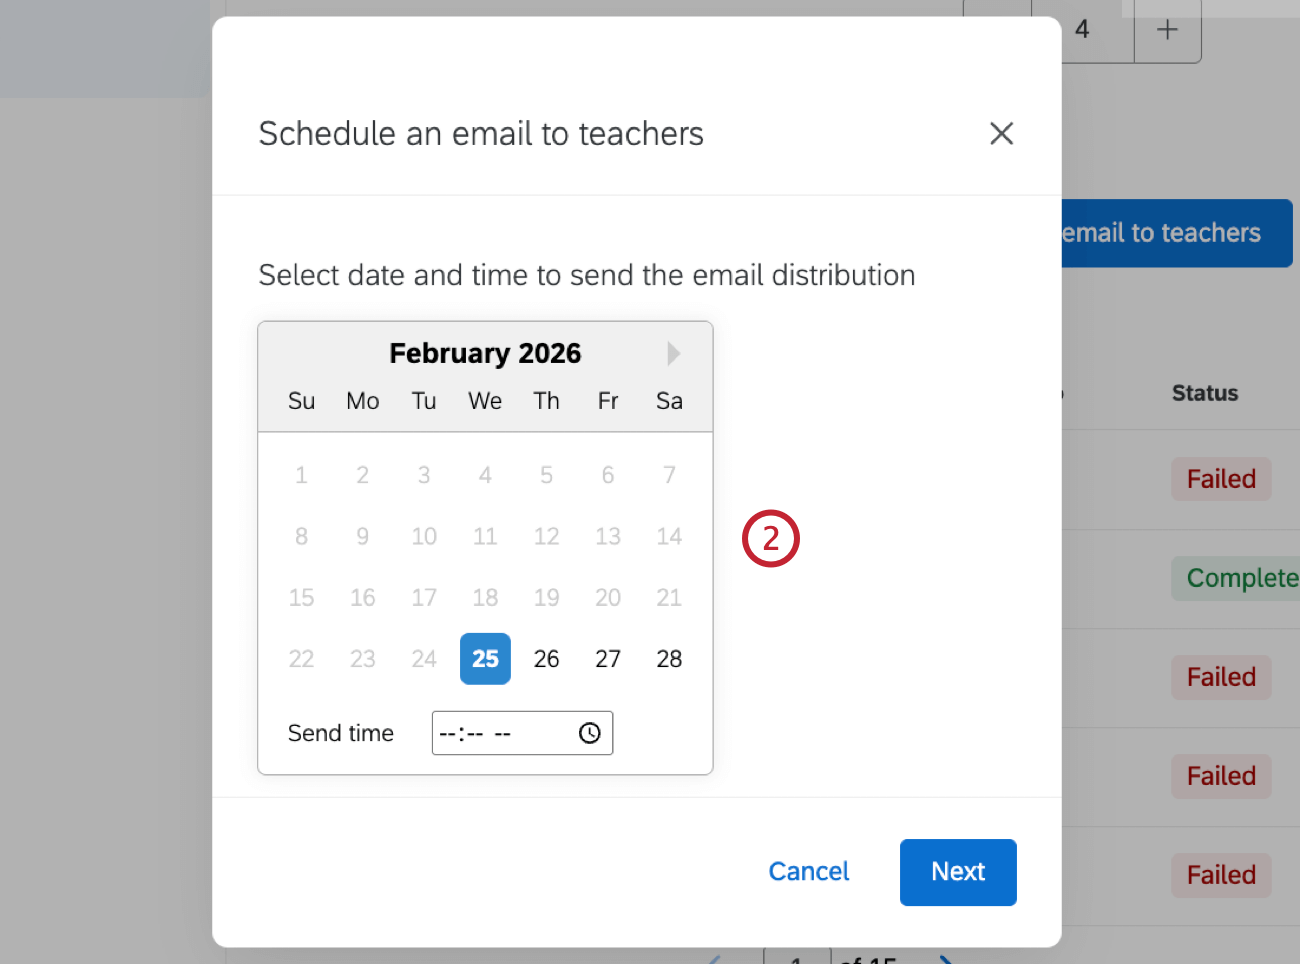Pick Saturday the 28th on the calendar
Screen dimensions: 1300x964
[x=668, y=659]
